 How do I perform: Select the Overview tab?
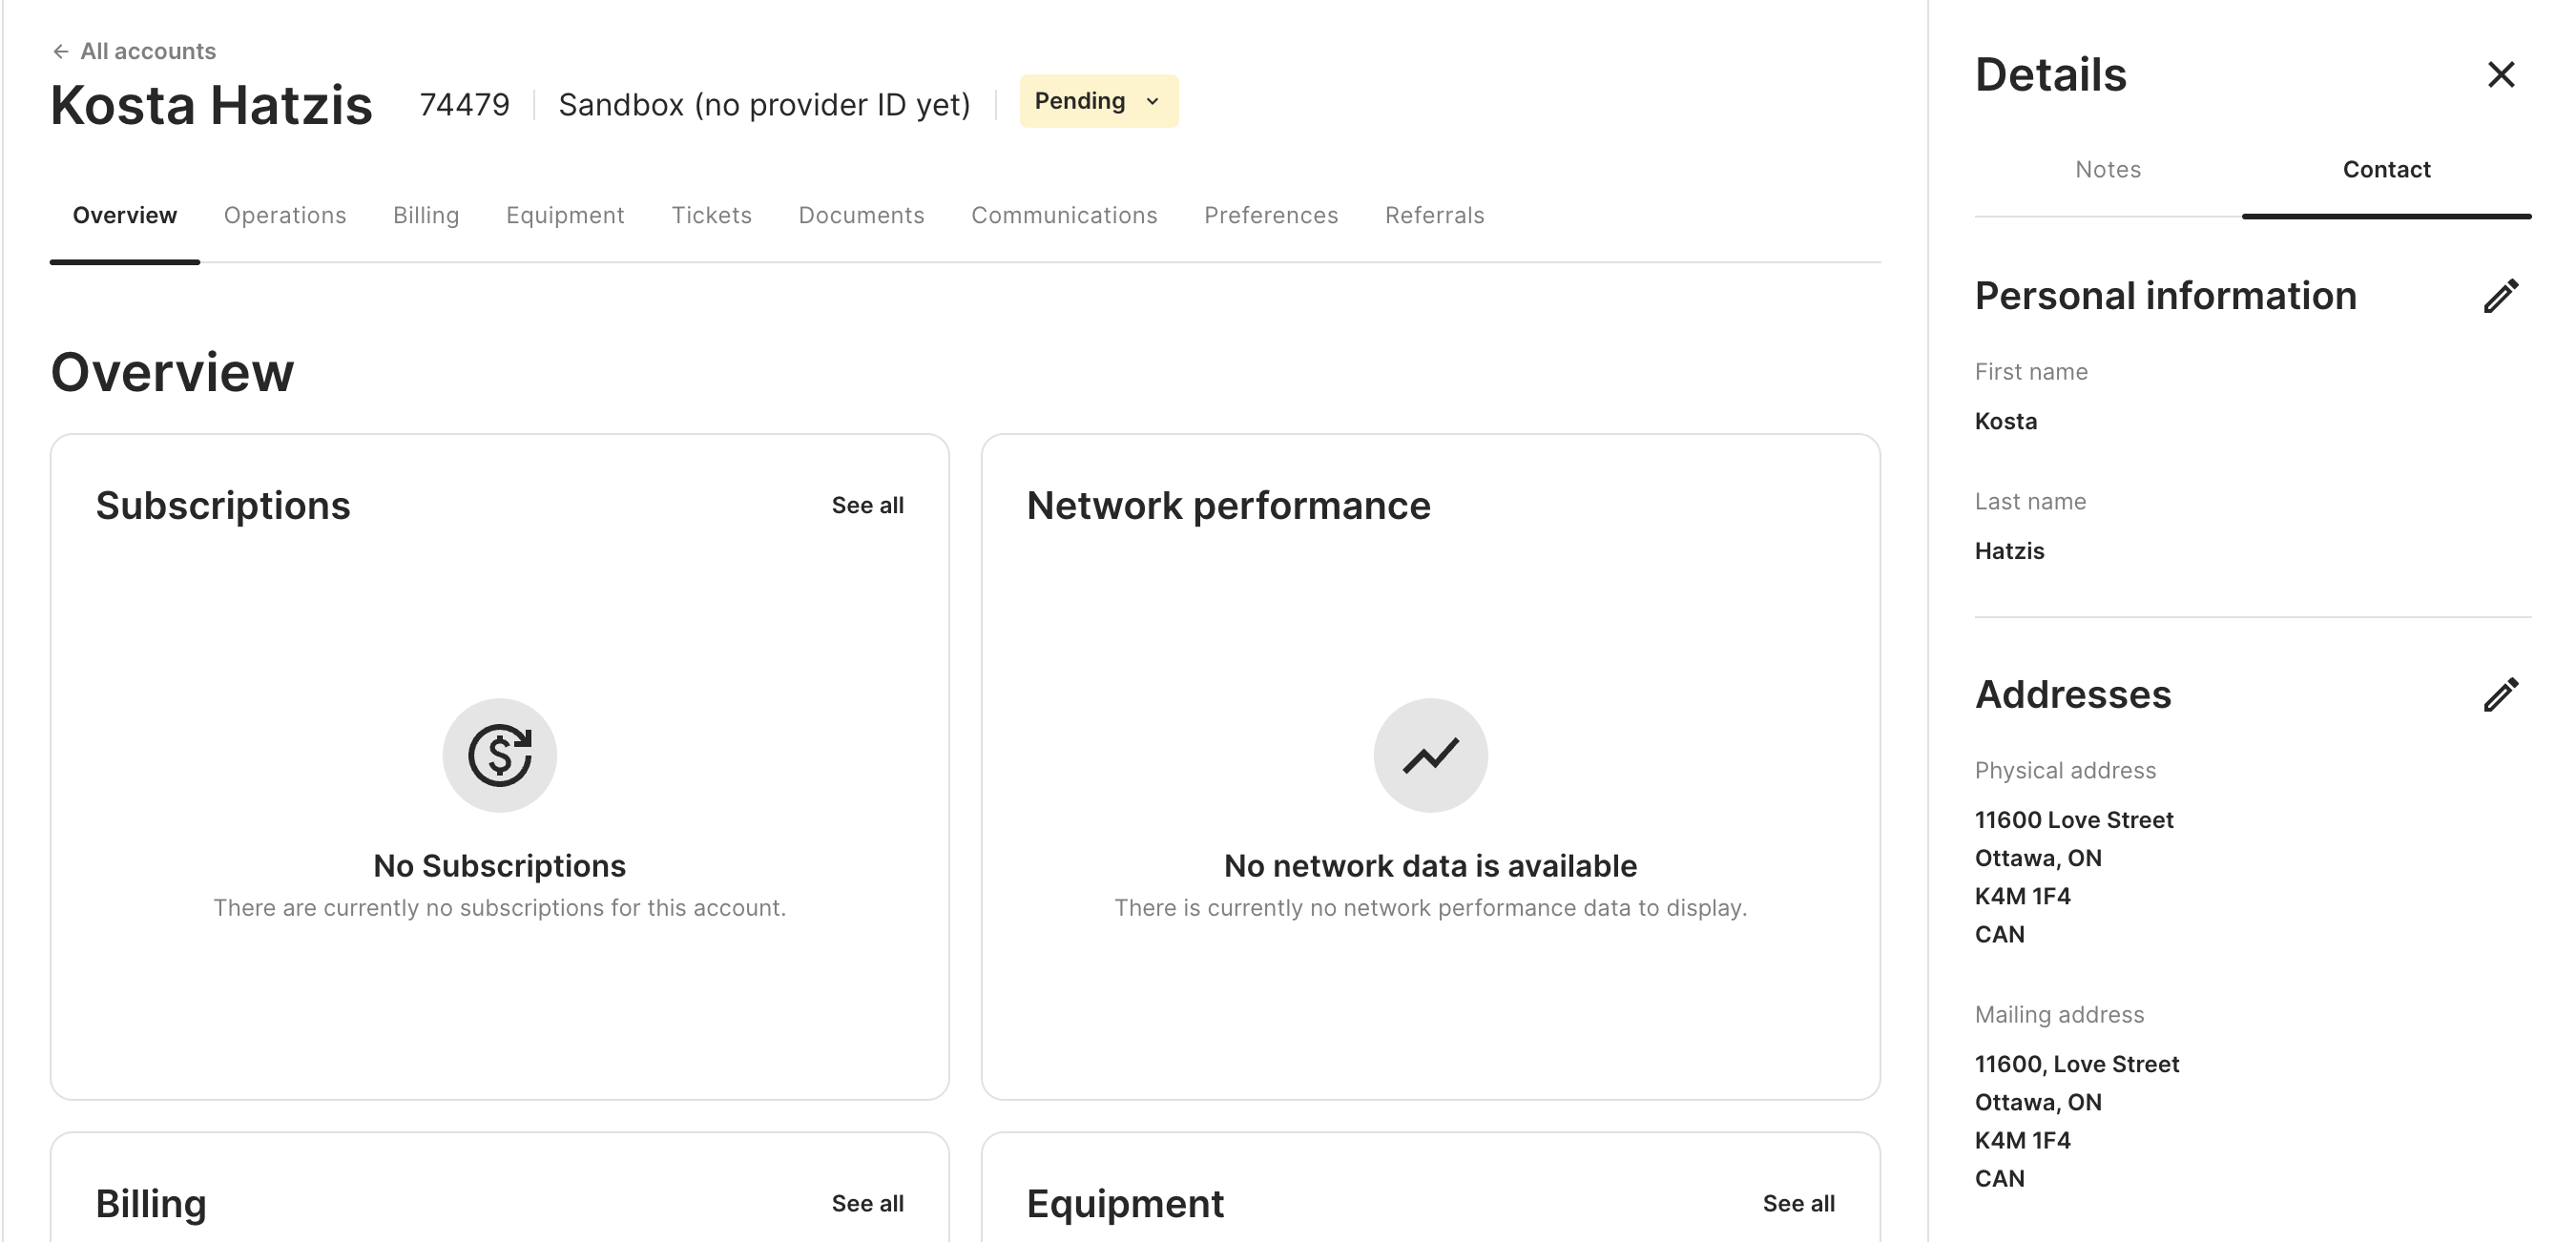tap(125, 215)
